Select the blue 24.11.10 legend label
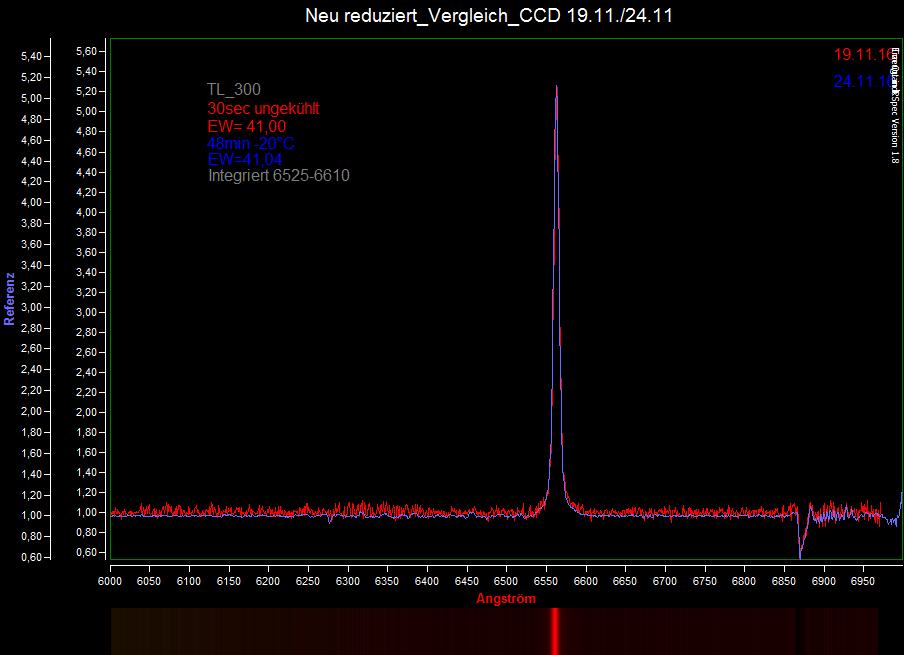Viewport: 904px width, 655px height. pos(862,82)
